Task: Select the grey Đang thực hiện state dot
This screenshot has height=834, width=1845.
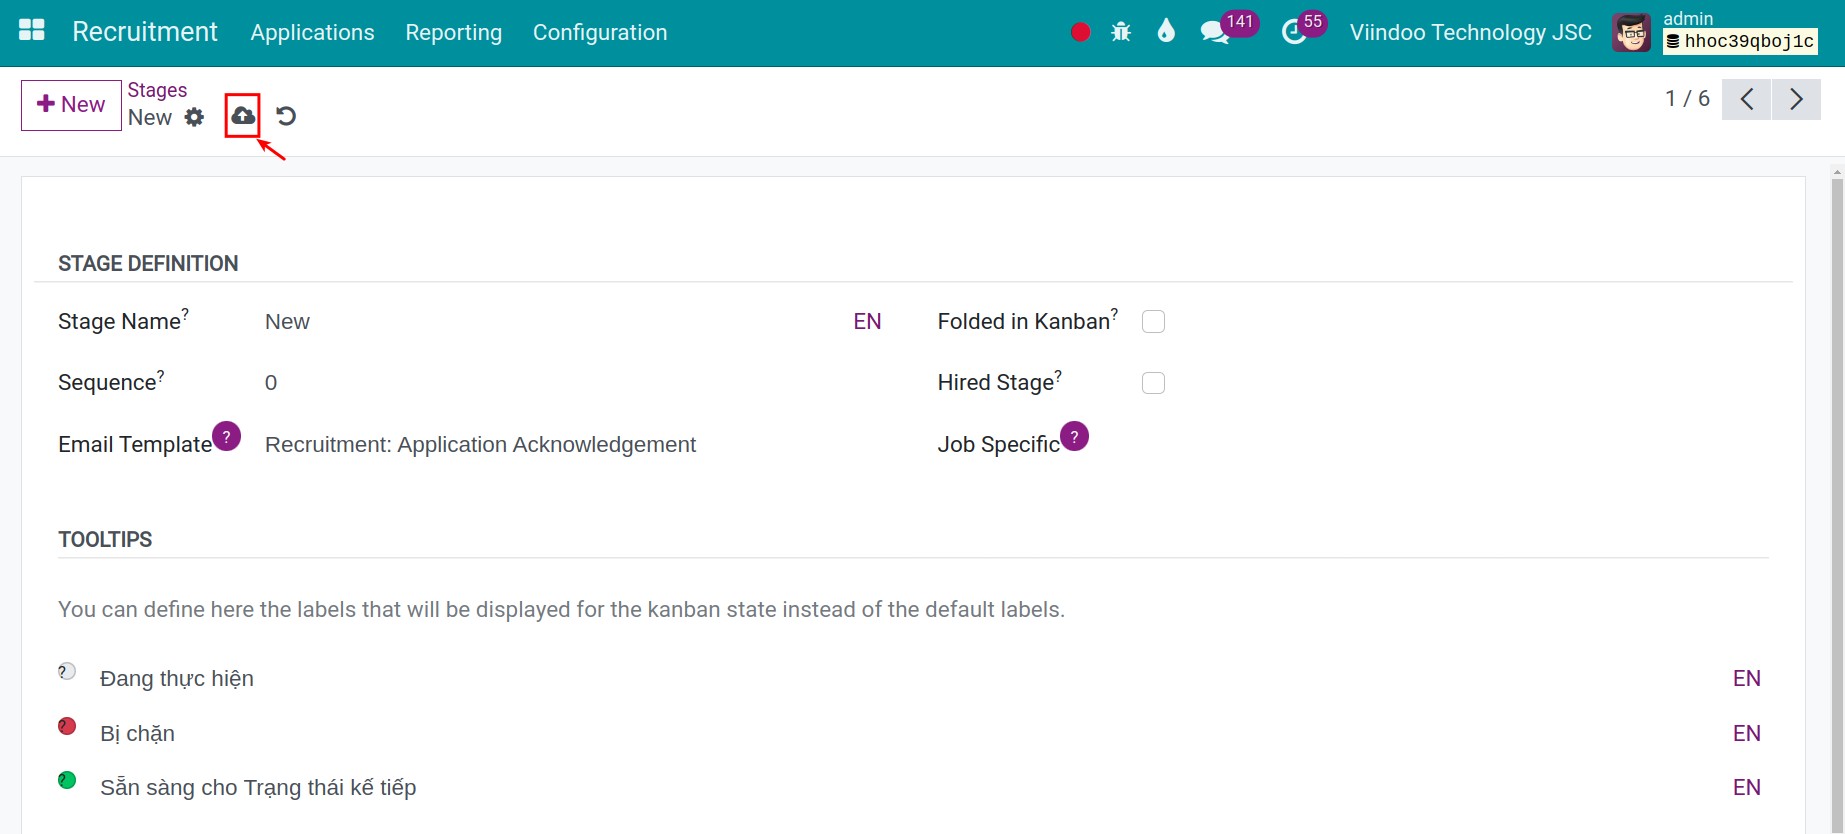Action: (x=67, y=671)
